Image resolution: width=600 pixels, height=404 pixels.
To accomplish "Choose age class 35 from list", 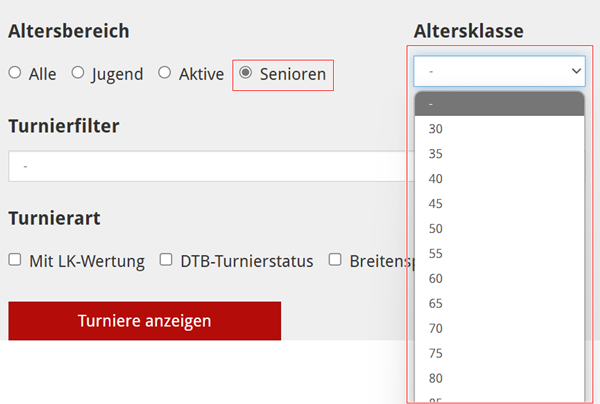I will [x=499, y=154].
